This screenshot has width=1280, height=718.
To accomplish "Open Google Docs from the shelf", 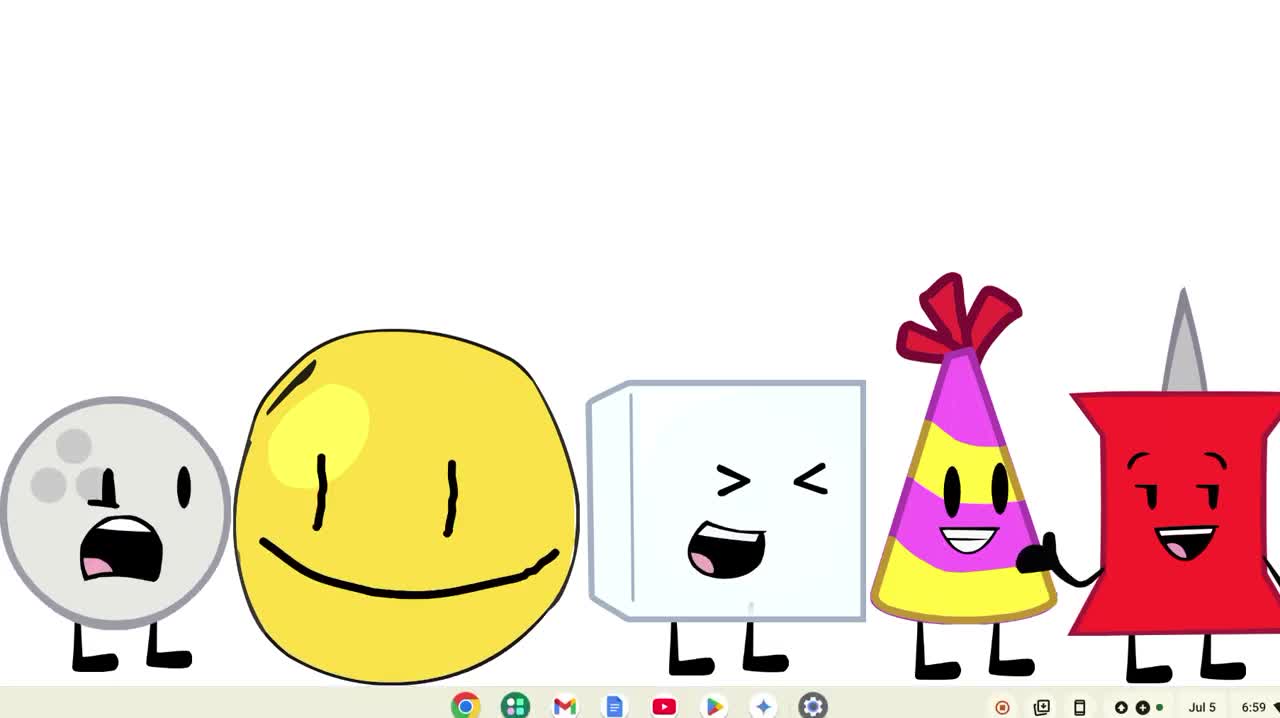I will (614, 706).
